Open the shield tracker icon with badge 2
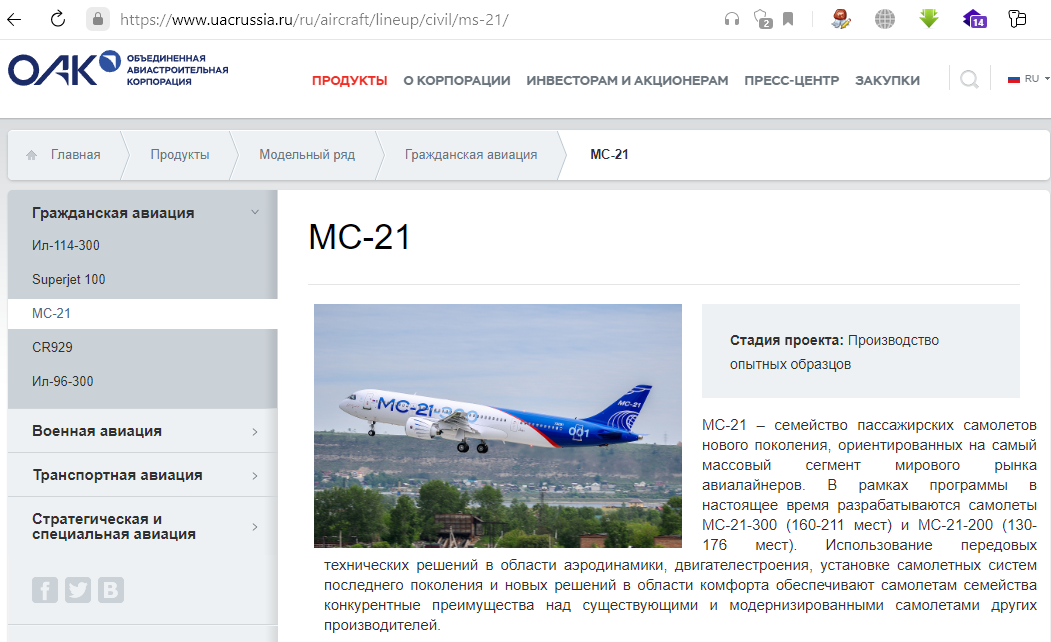Image resolution: width=1051 pixels, height=642 pixels. [x=762, y=19]
